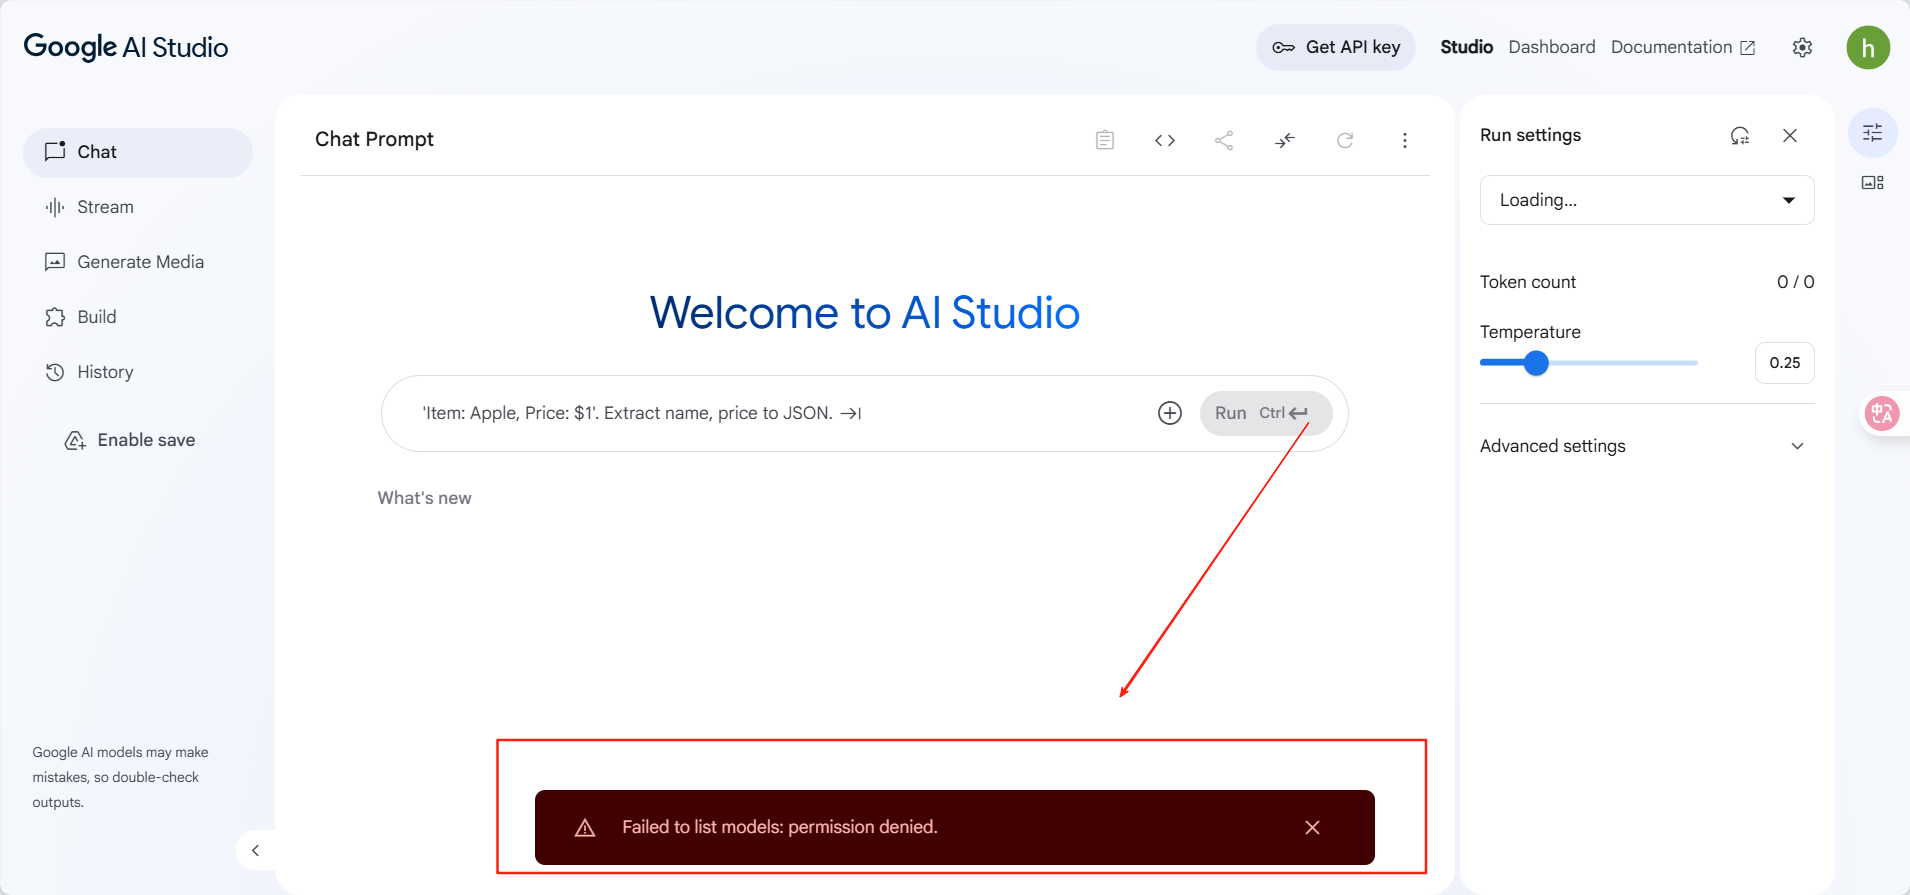
Task: Switch to the Studio tab
Action: pyautogui.click(x=1466, y=47)
